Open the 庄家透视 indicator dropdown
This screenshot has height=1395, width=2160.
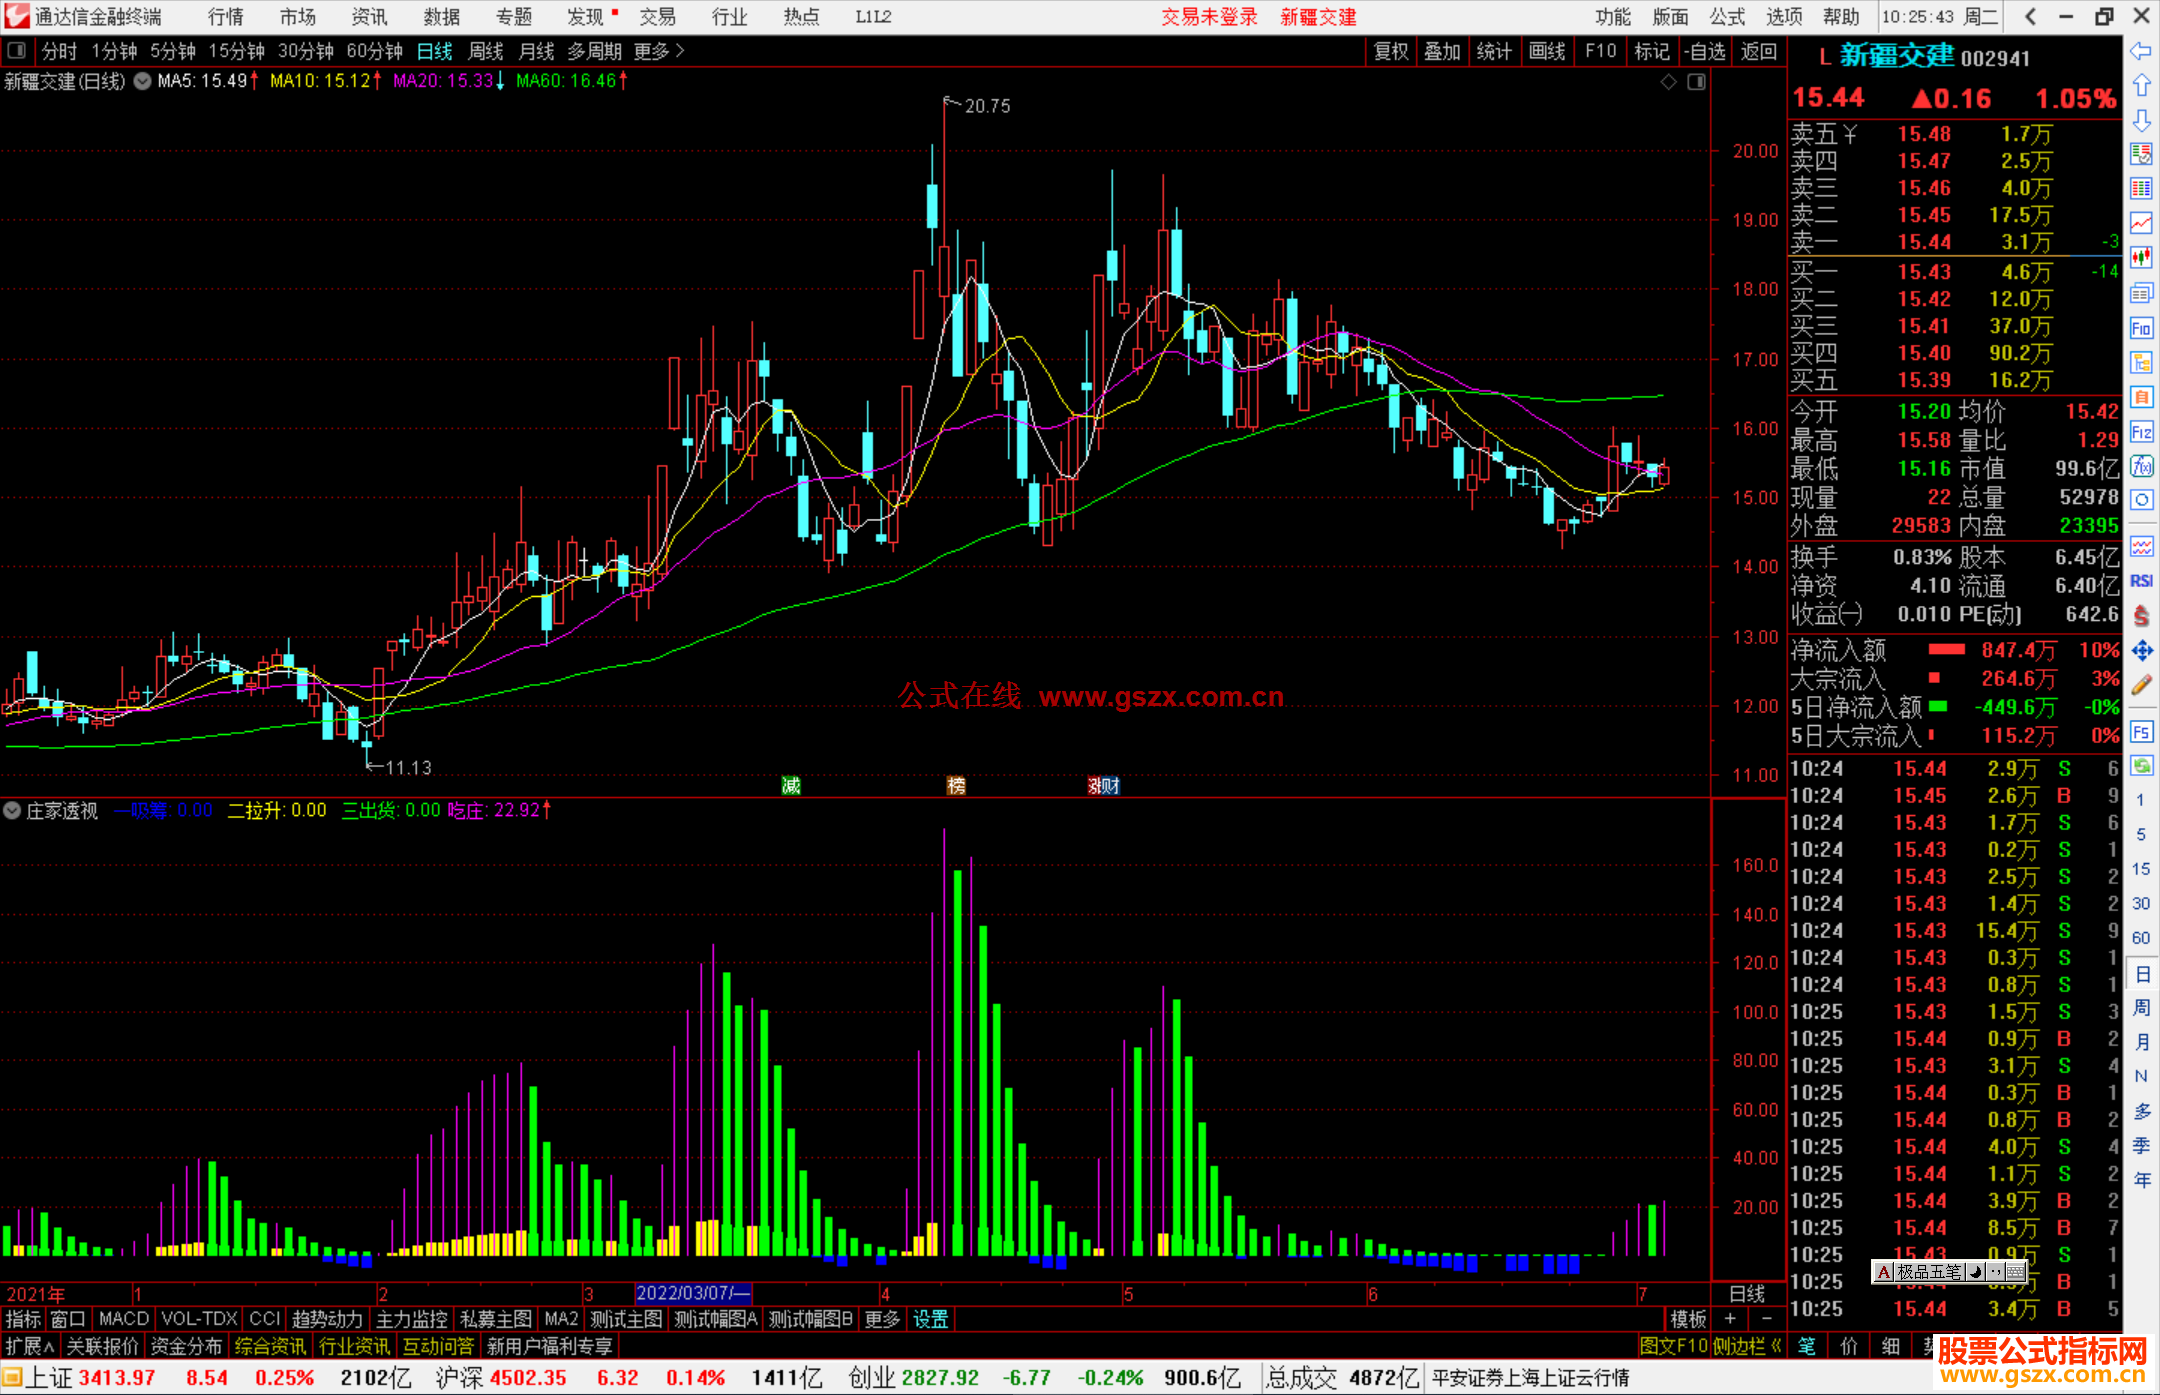click(x=12, y=810)
